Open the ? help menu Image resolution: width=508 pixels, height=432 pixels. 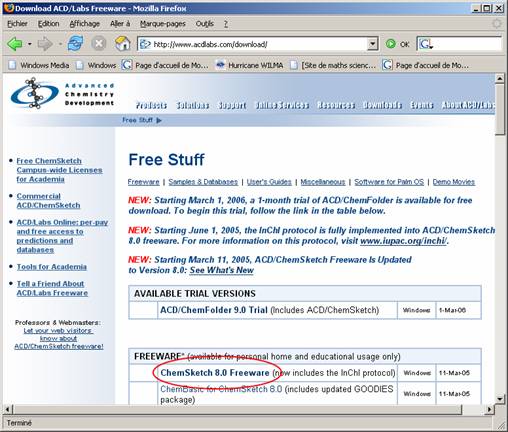(226, 24)
